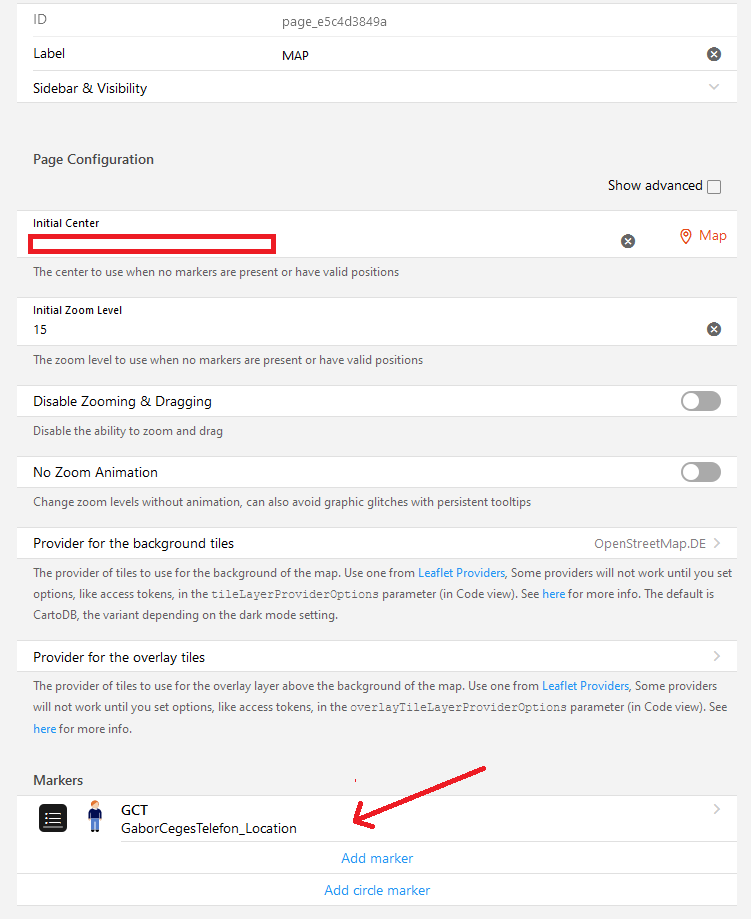This screenshot has width=751, height=919.
Task: Open Leaflet Providers link for overlay tiles
Action: (585, 686)
